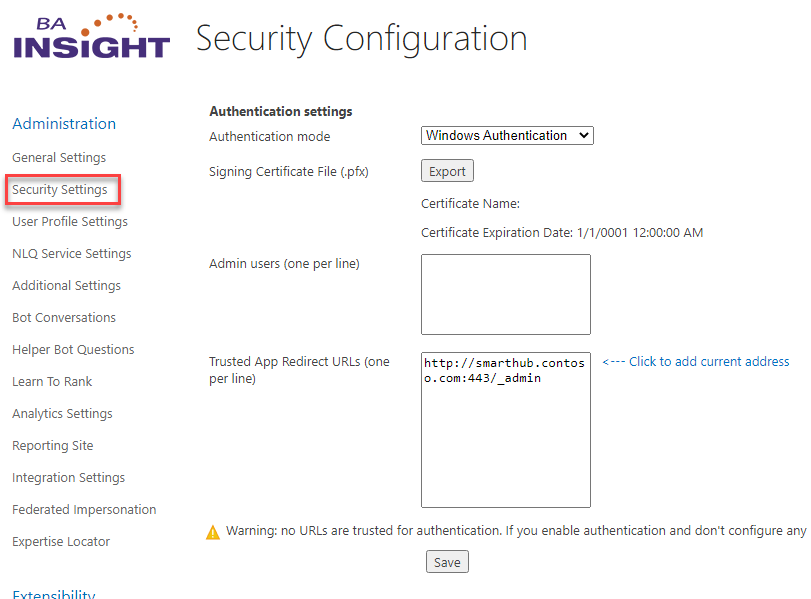Open the Reporting Site link
Viewport: 811px width, 599px height.
(53, 446)
